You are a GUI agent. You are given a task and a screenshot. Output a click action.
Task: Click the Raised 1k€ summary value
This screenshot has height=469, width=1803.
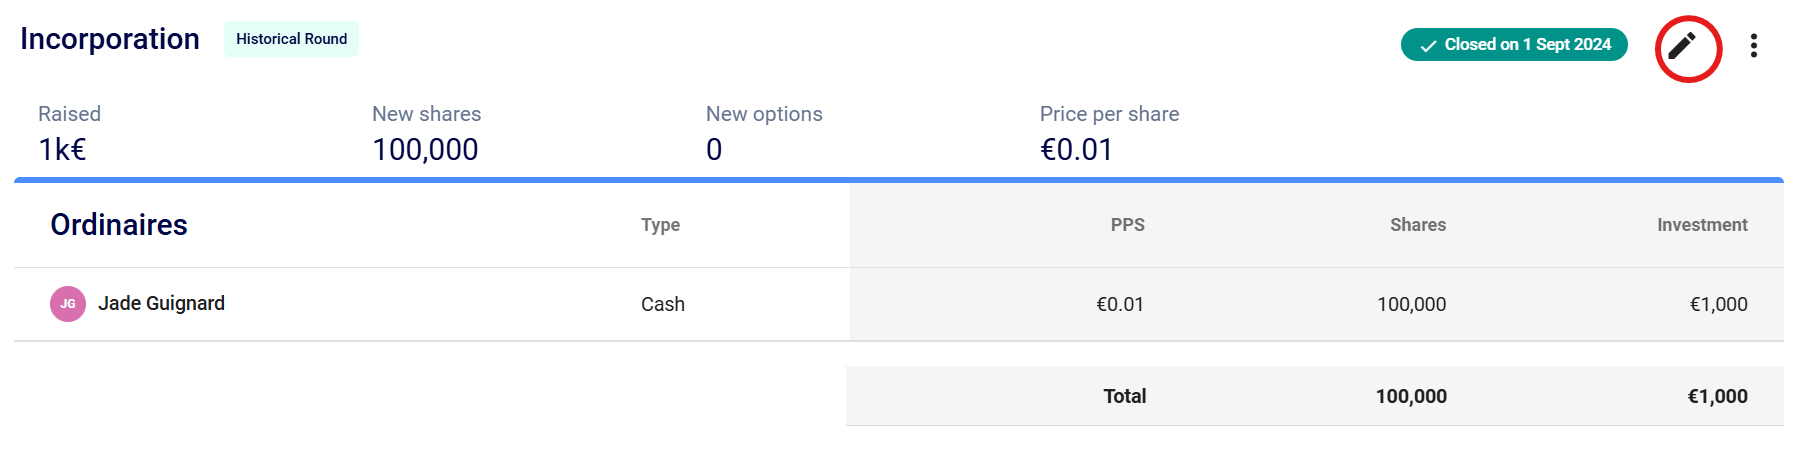62,150
